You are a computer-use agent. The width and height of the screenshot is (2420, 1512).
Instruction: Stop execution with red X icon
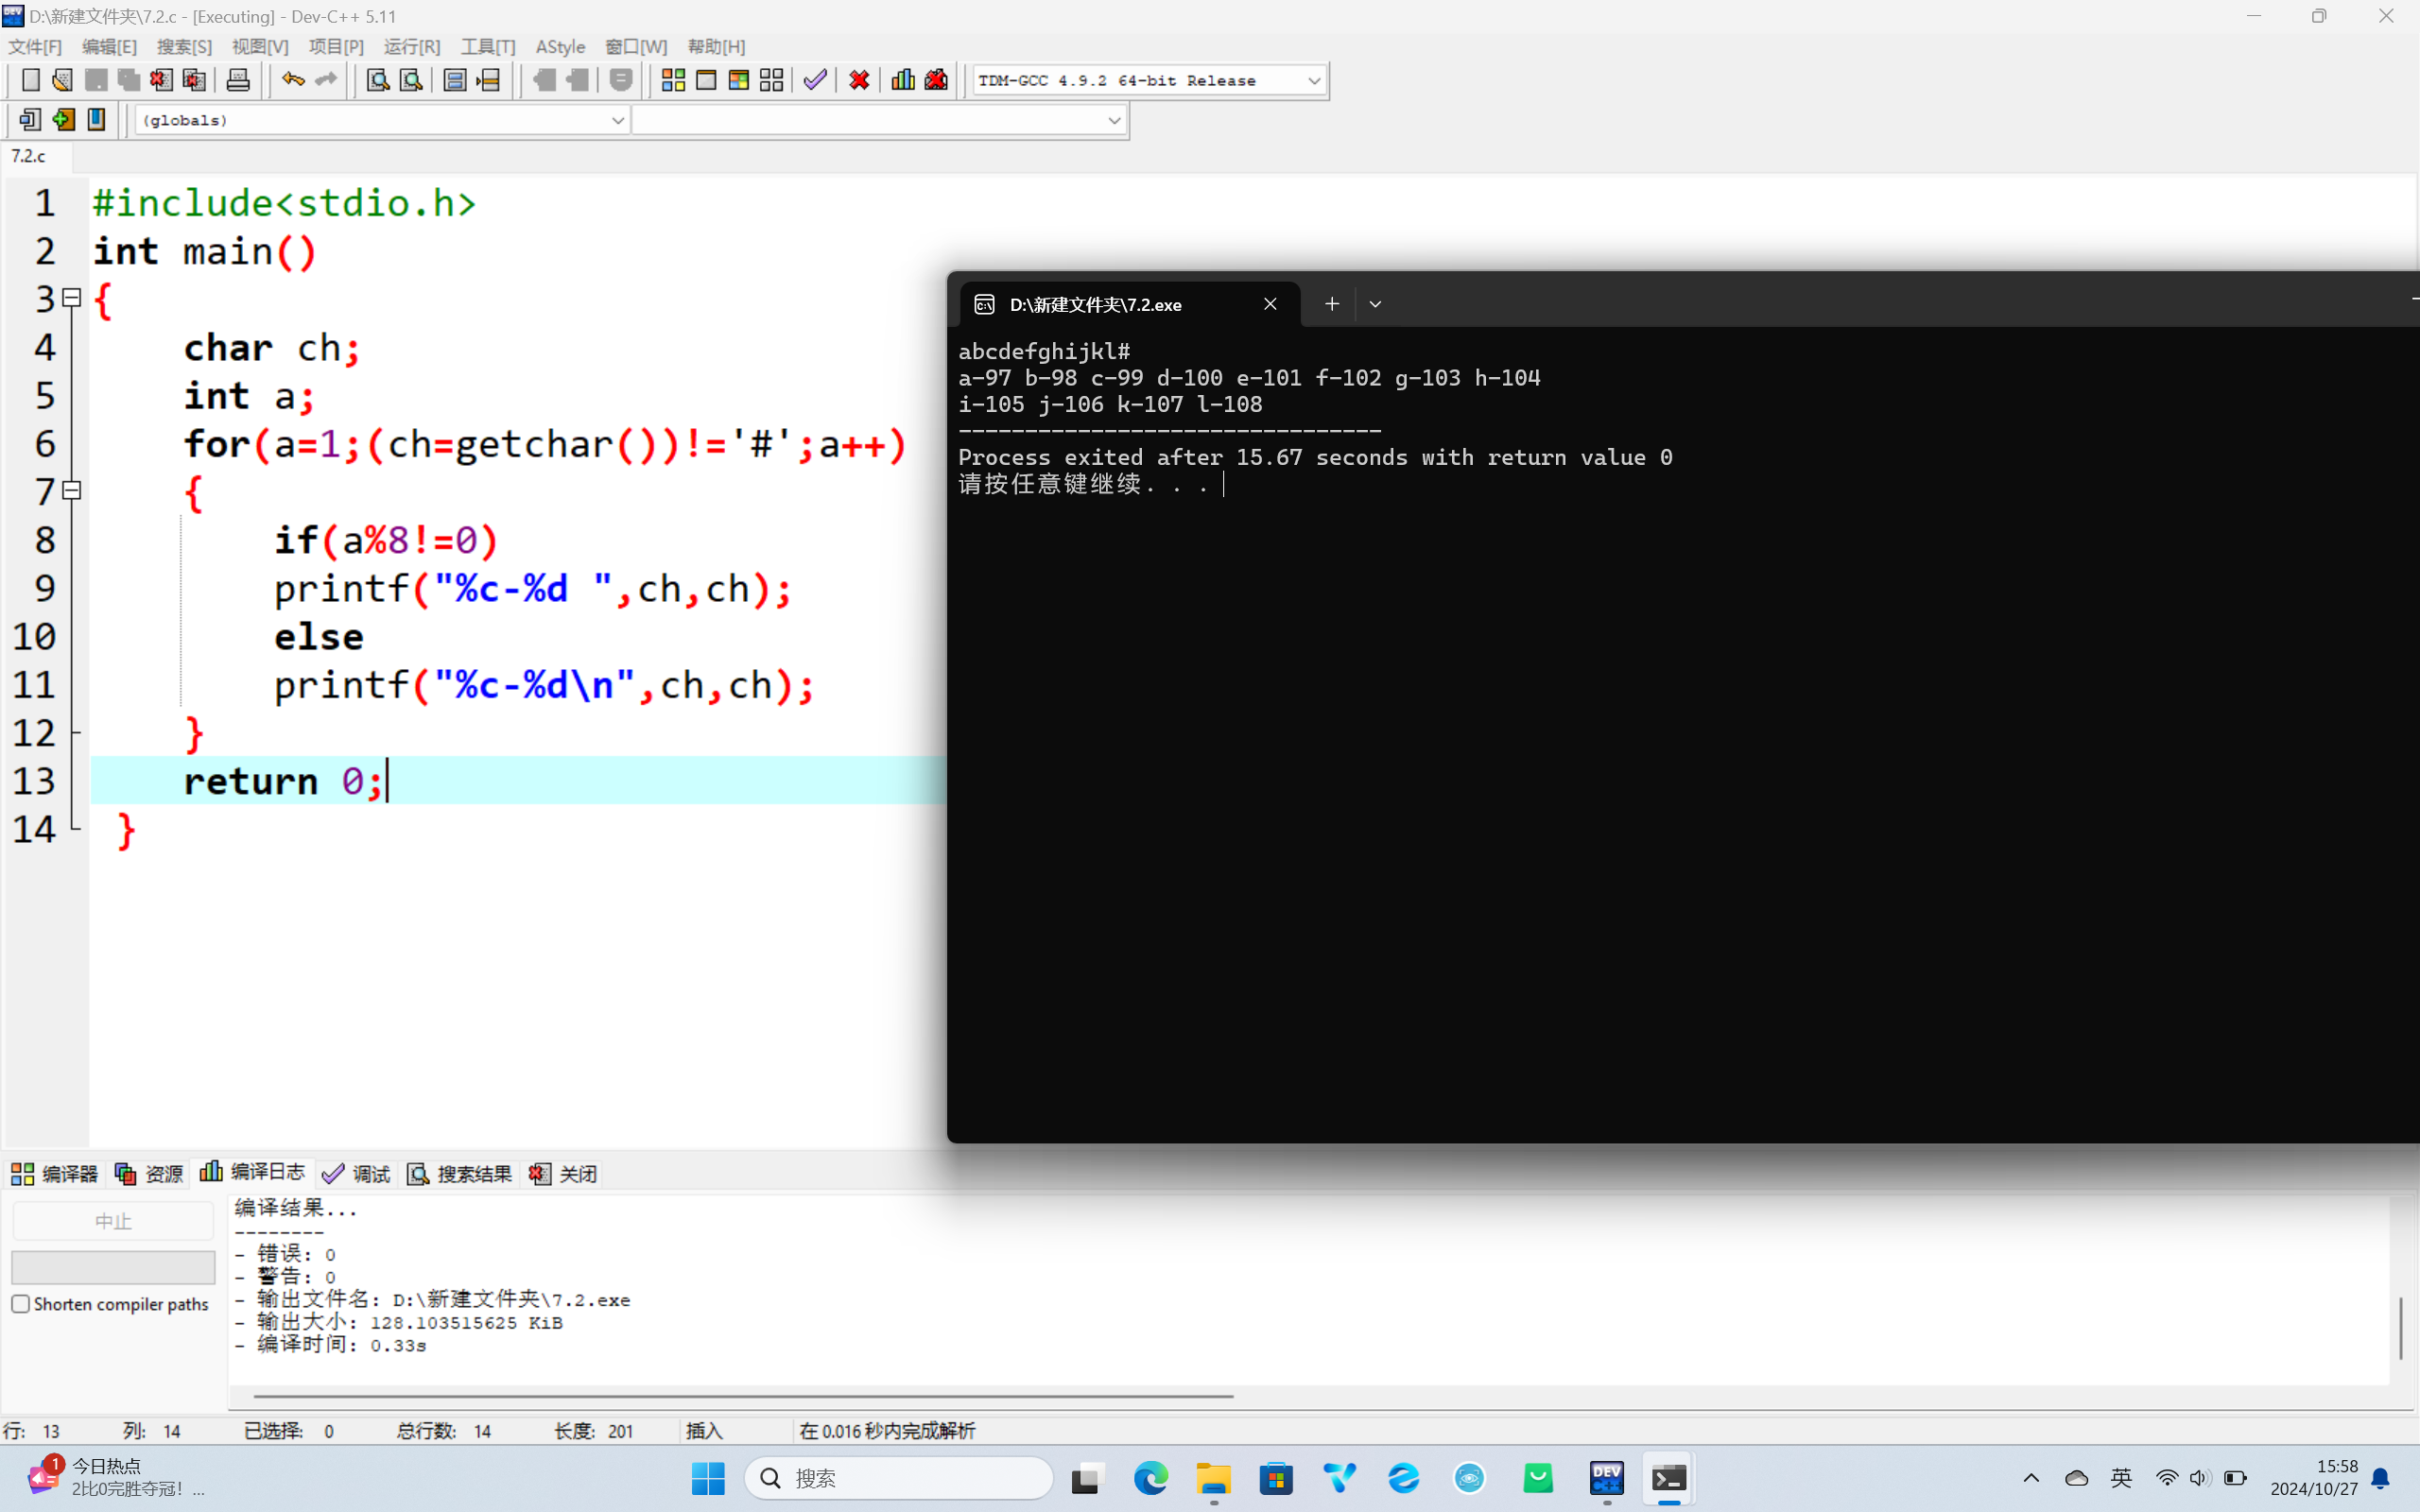[859, 80]
